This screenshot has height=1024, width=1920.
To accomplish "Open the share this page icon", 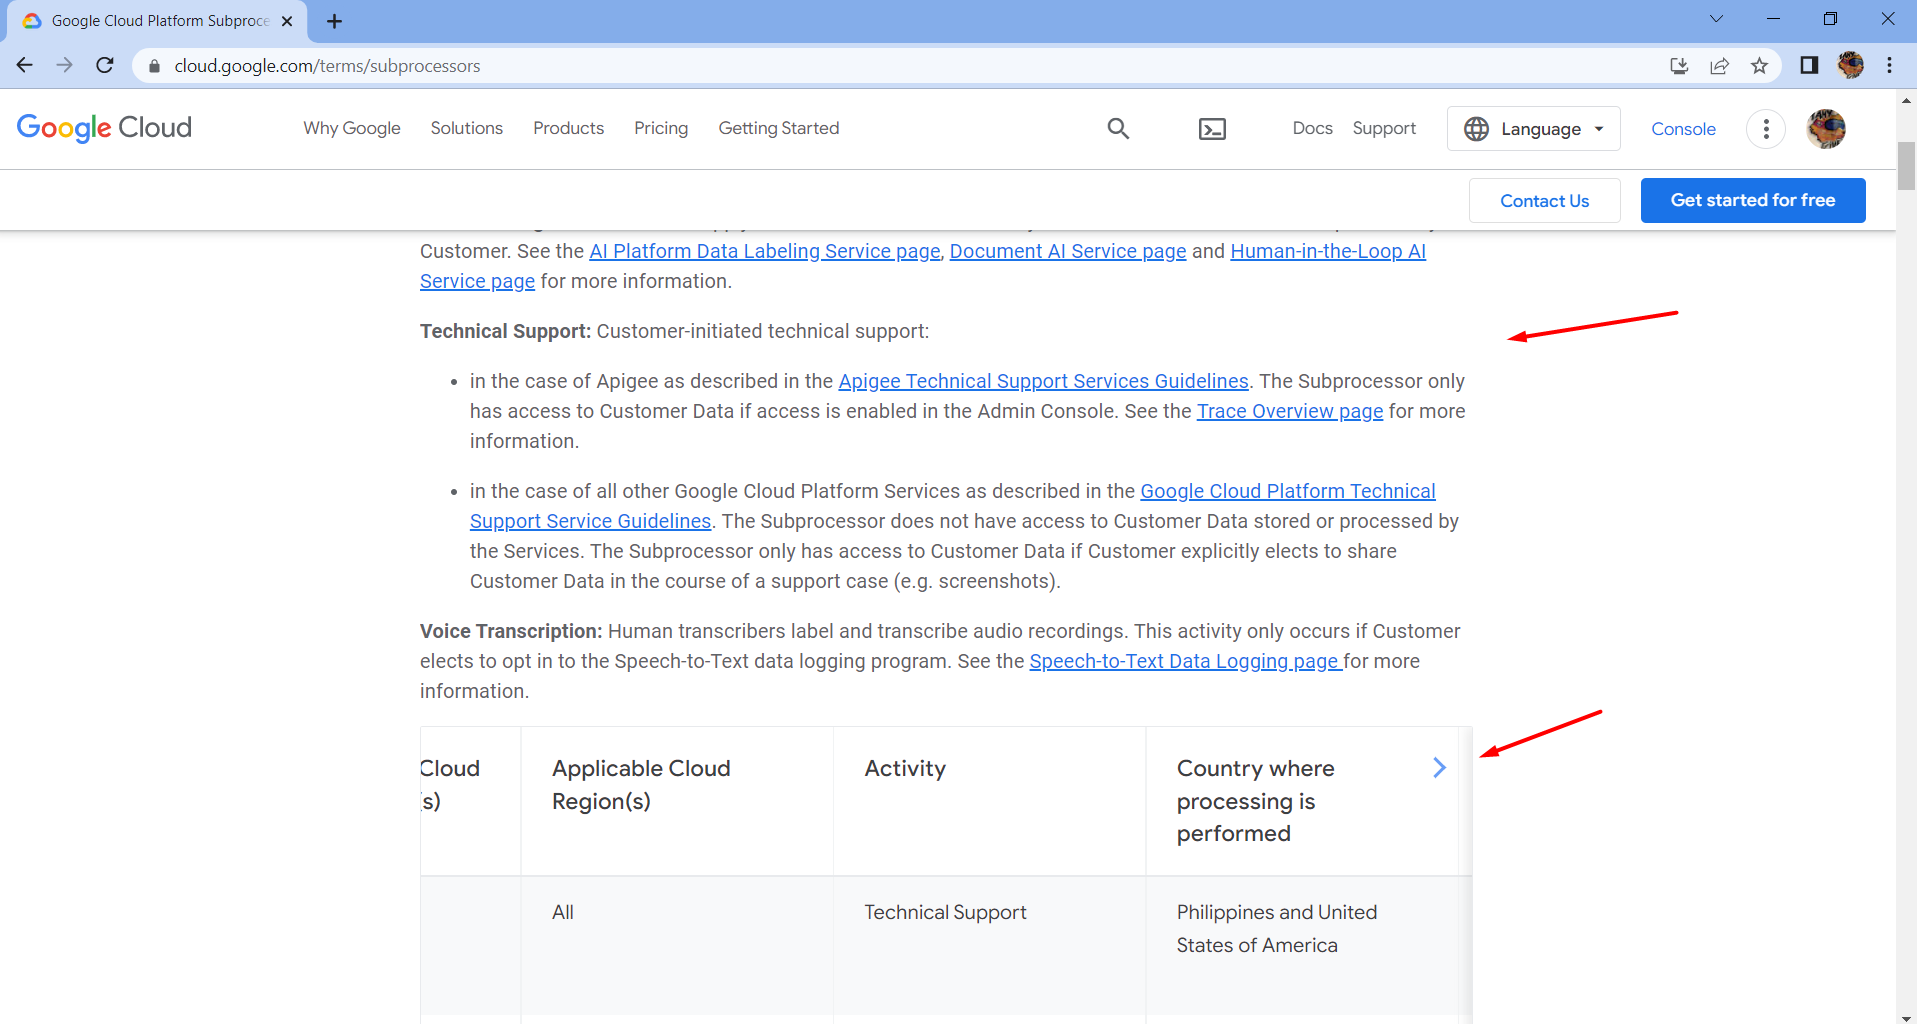I will [x=1720, y=65].
